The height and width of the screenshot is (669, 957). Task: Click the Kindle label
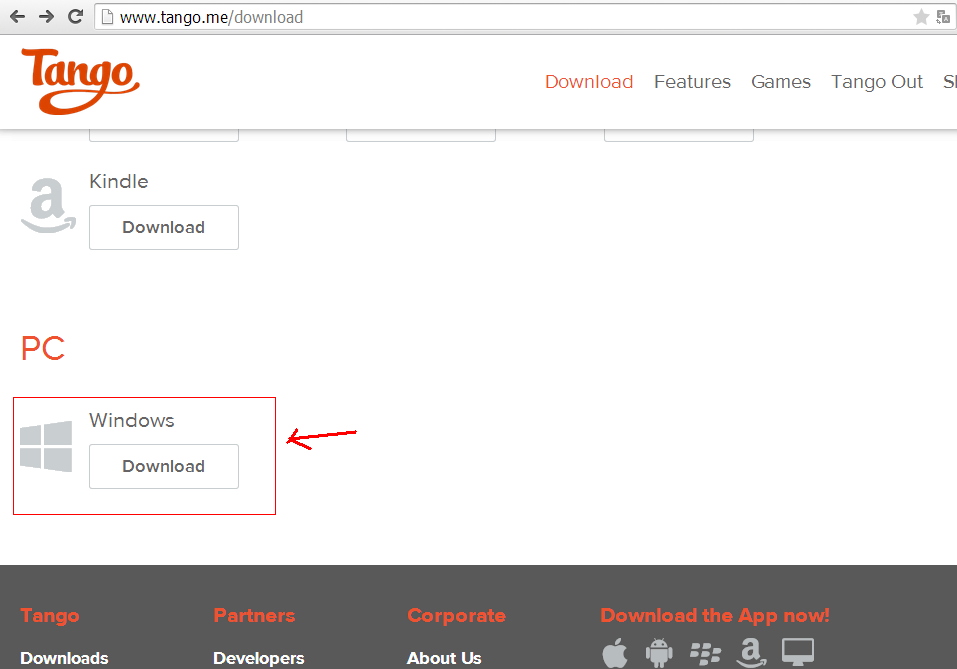click(118, 181)
